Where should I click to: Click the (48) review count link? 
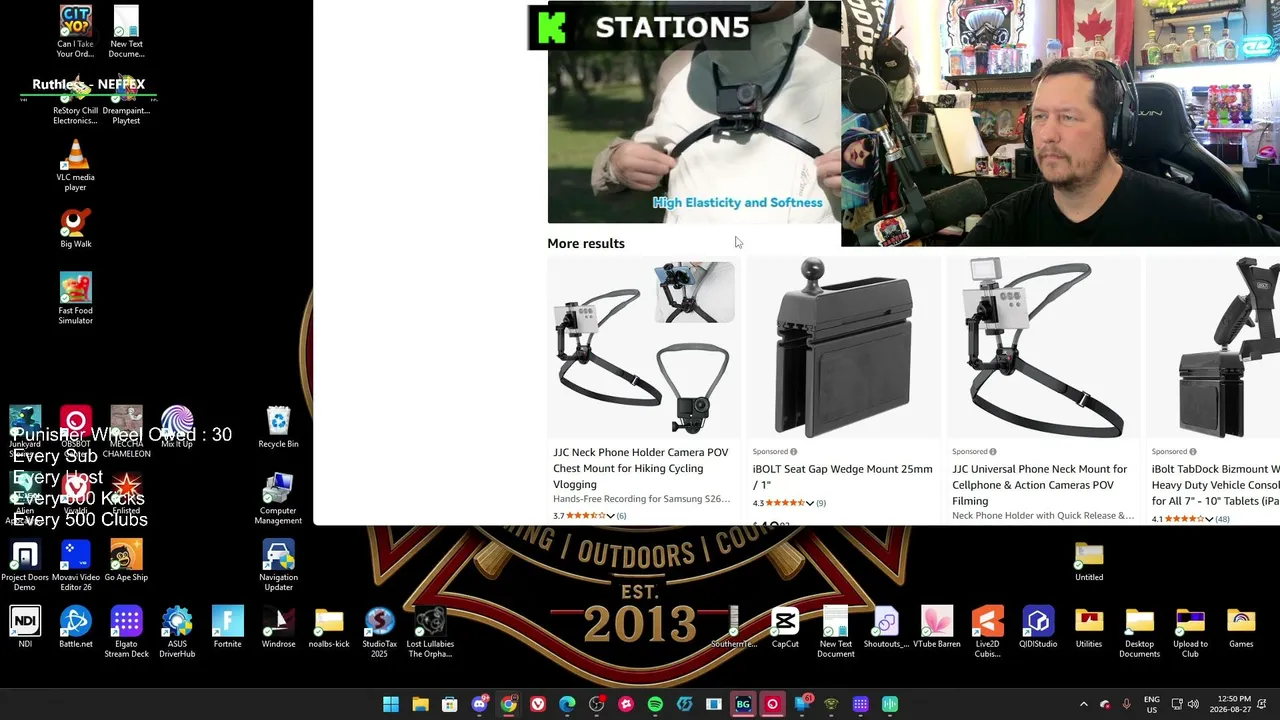[1222, 519]
